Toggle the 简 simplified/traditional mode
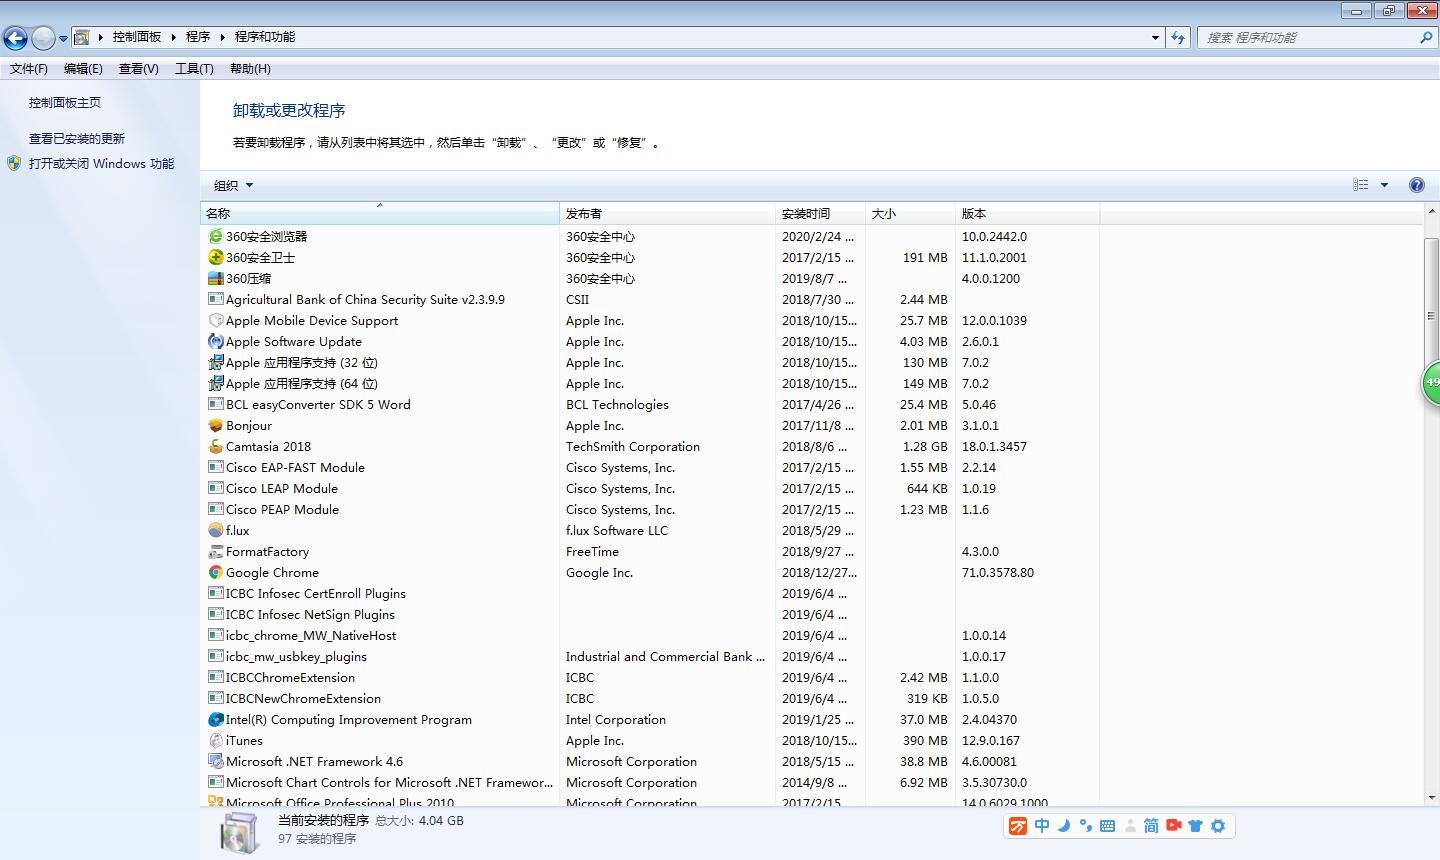The height and width of the screenshot is (860, 1440). [x=1151, y=826]
